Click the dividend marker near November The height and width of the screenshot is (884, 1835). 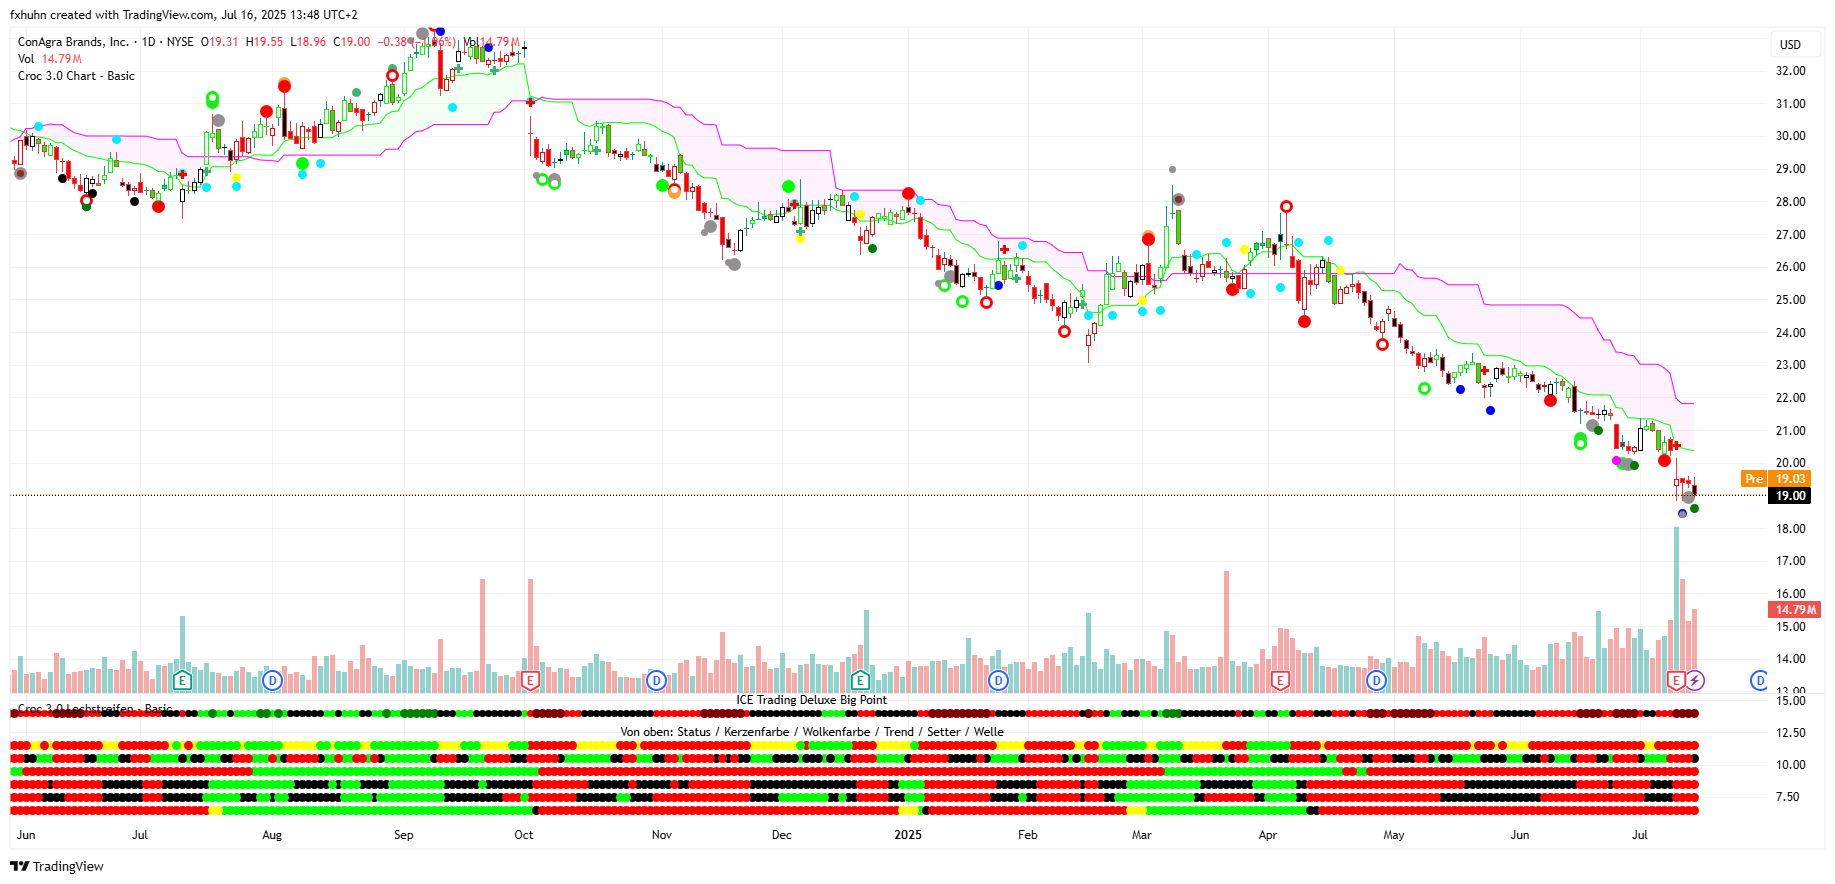(x=656, y=681)
